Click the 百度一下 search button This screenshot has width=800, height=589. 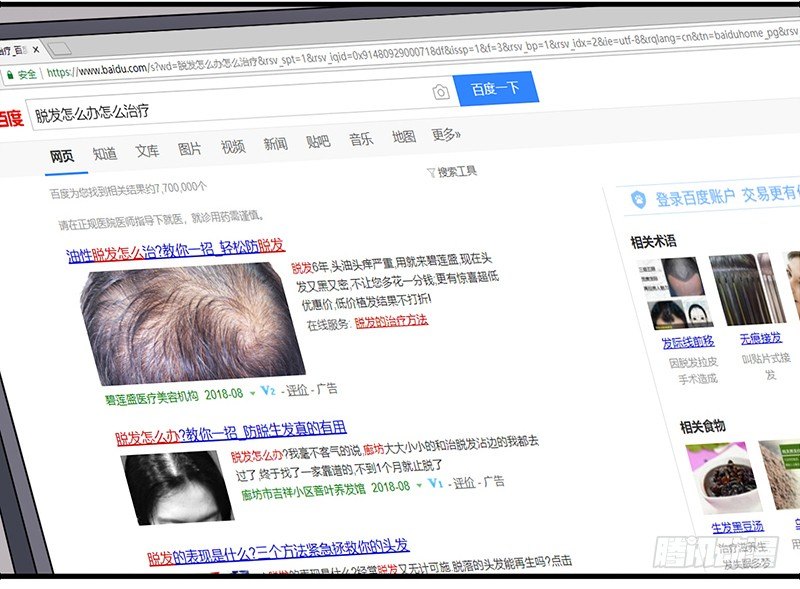496,89
